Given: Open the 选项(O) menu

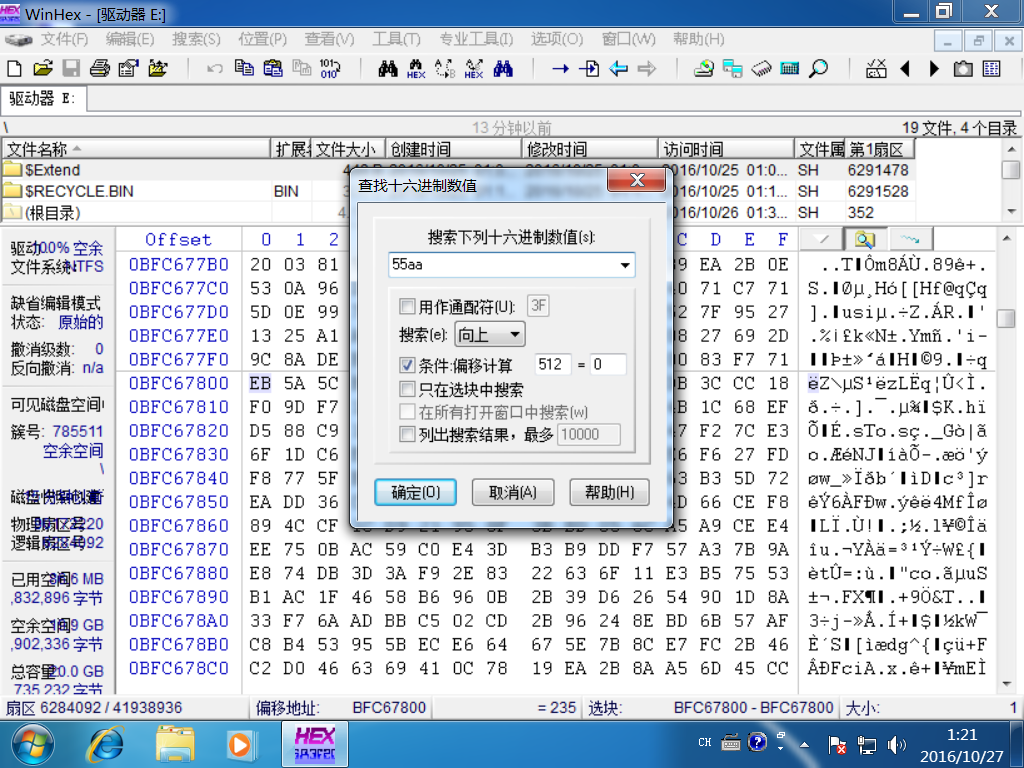Looking at the screenshot, I should 556,39.
